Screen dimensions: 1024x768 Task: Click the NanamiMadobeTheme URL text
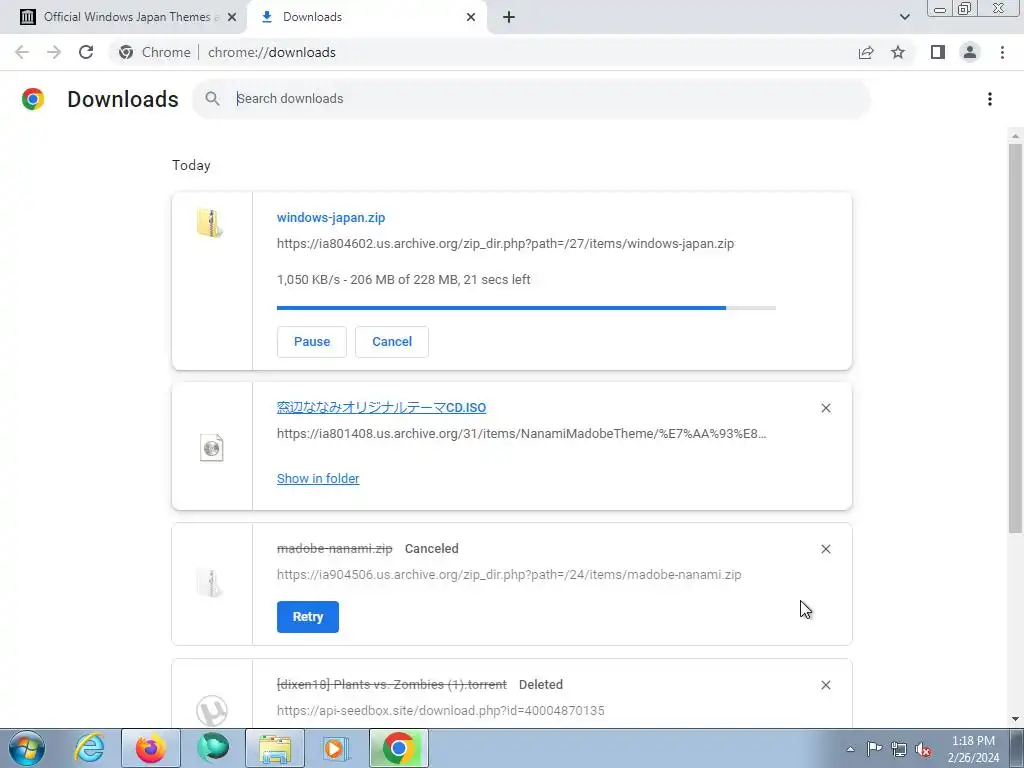(521, 434)
